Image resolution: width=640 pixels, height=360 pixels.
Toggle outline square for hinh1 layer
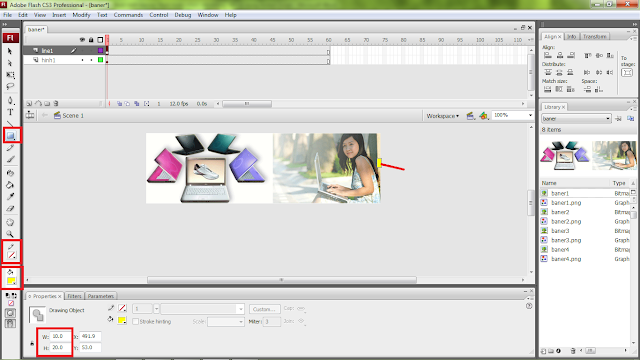[x=100, y=60]
